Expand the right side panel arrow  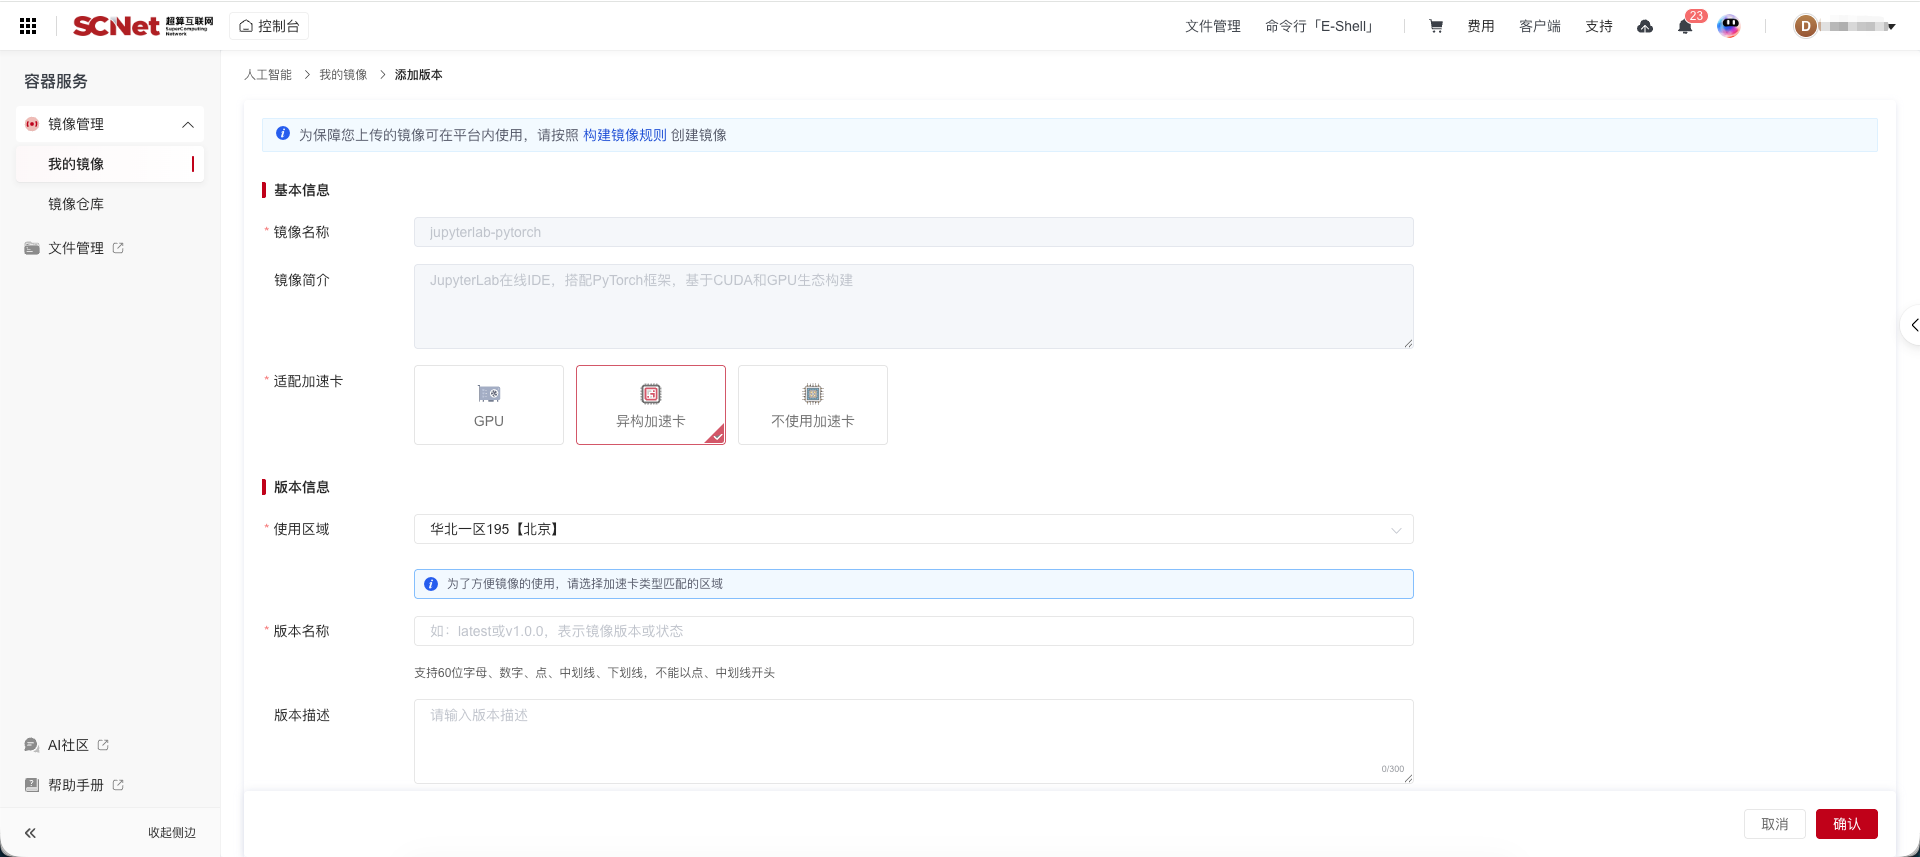(x=1912, y=326)
